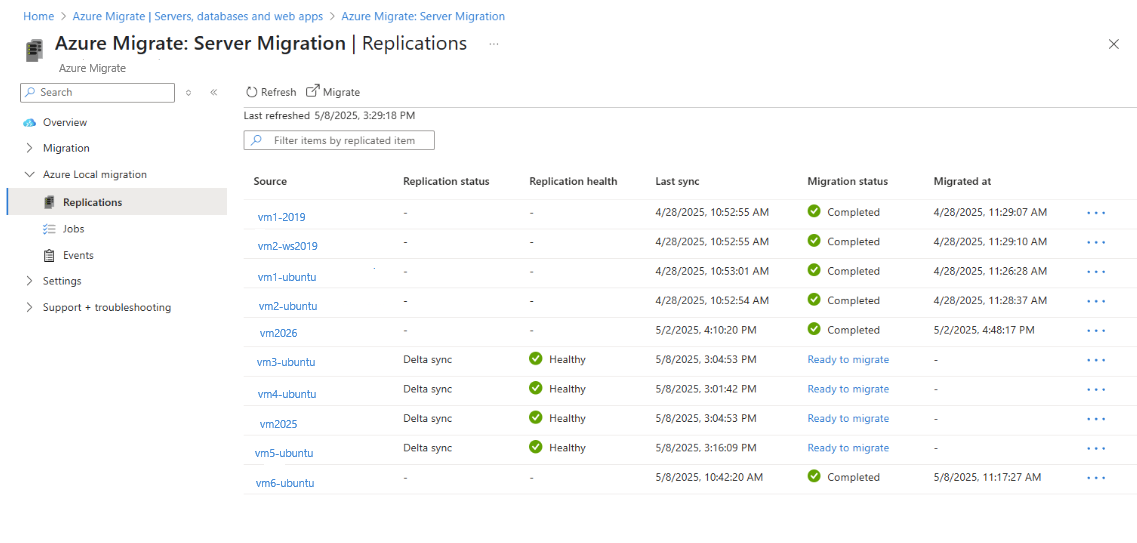Collapse the Azure Local migration section
The height and width of the screenshot is (543, 1137).
pyautogui.click(x=30, y=174)
